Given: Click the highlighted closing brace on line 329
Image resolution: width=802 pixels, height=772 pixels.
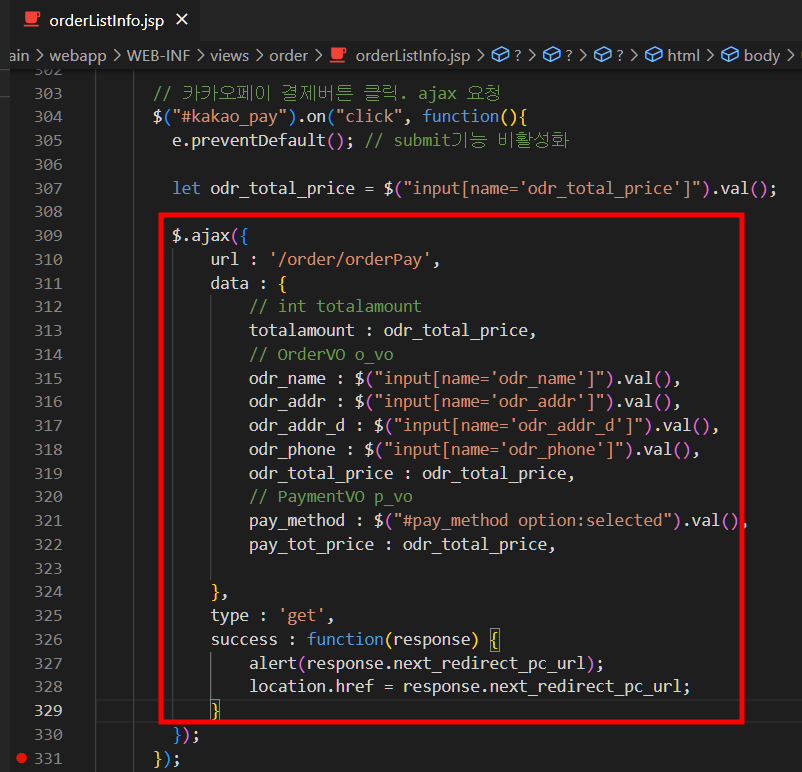Looking at the screenshot, I should 215,711.
